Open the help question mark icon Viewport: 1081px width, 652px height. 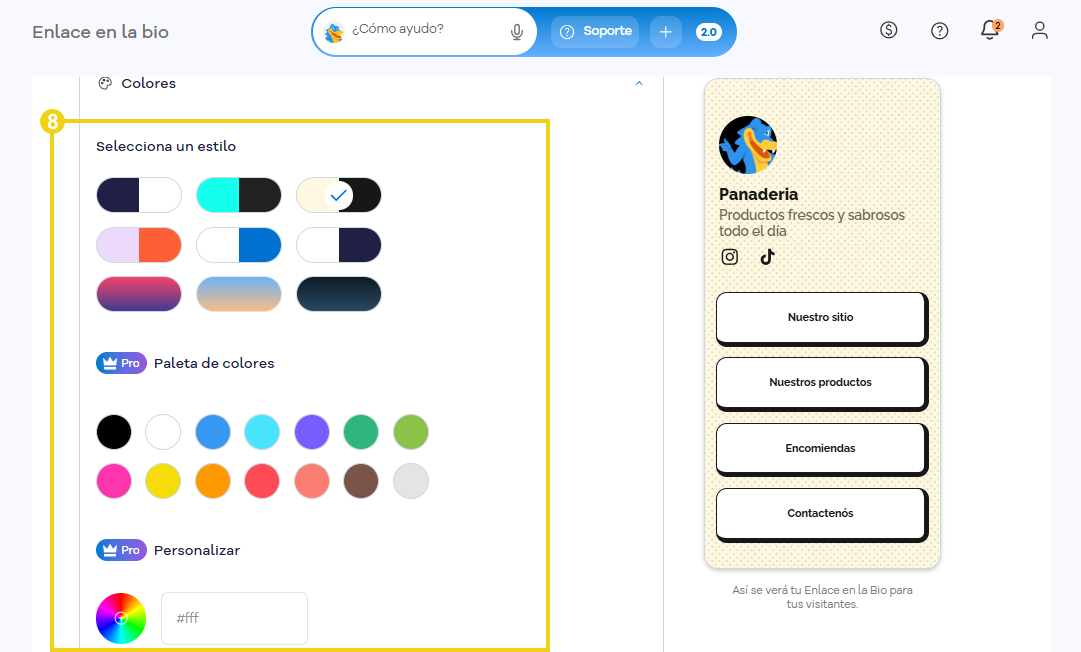point(940,30)
